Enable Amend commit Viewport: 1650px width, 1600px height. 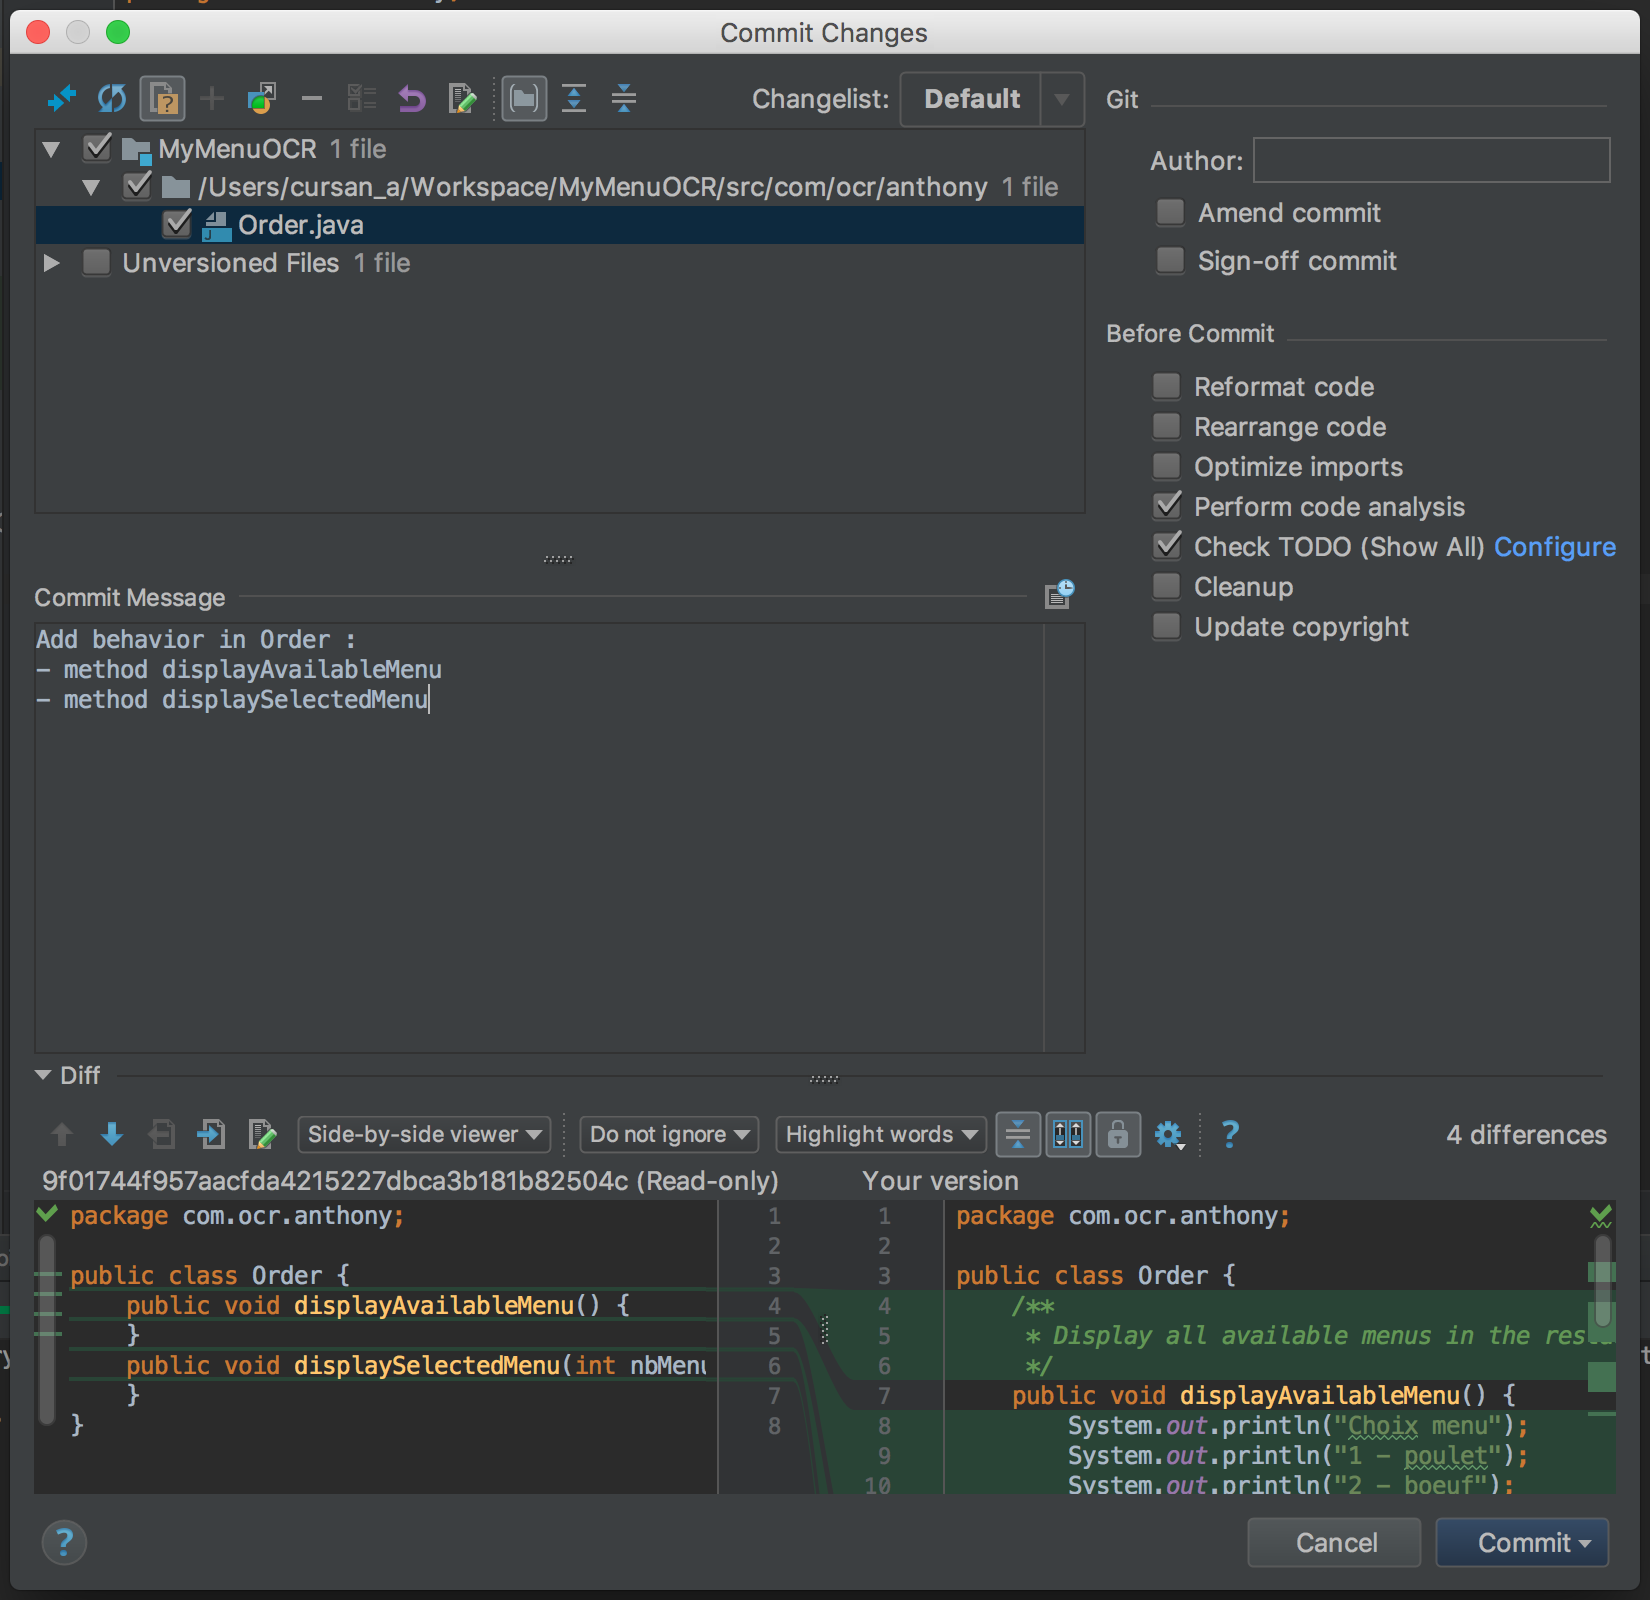pyautogui.click(x=1170, y=212)
